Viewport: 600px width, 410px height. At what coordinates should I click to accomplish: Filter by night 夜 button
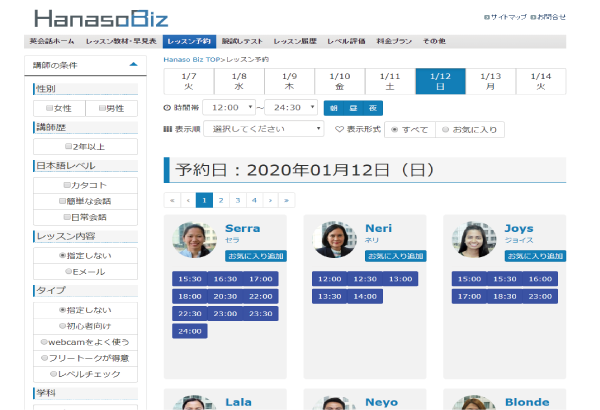click(x=373, y=108)
